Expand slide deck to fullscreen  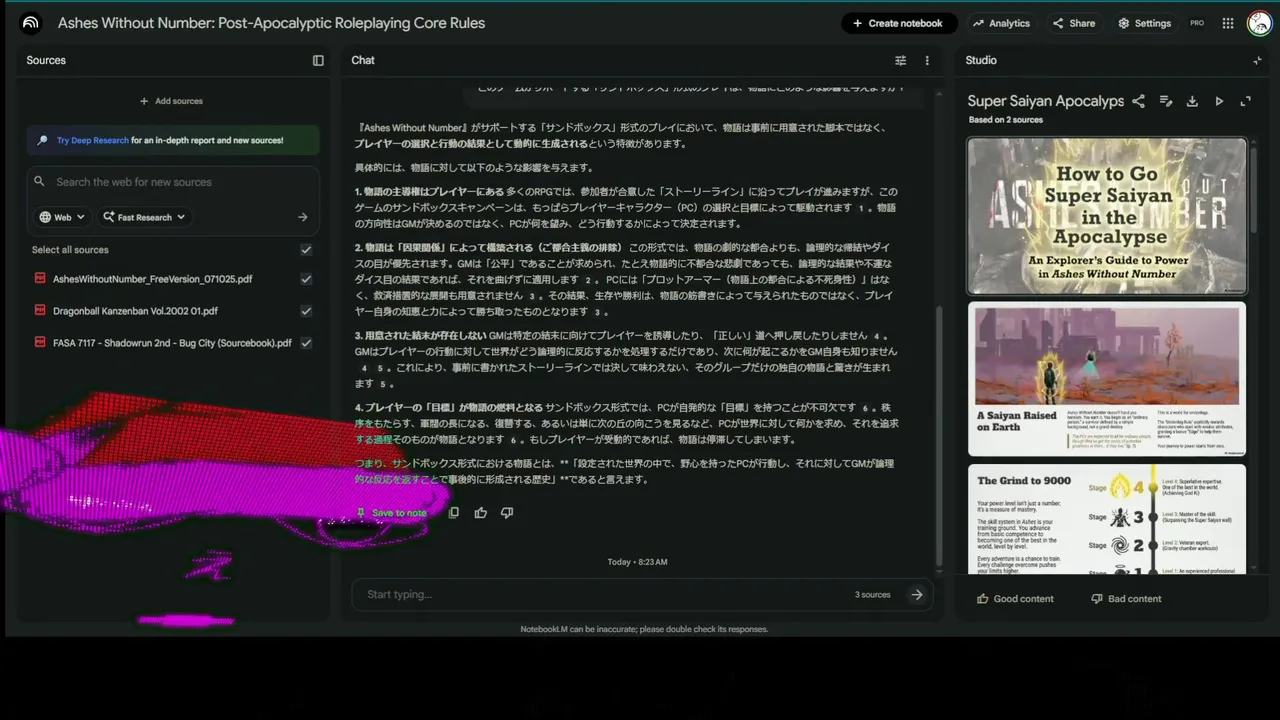click(x=1246, y=101)
